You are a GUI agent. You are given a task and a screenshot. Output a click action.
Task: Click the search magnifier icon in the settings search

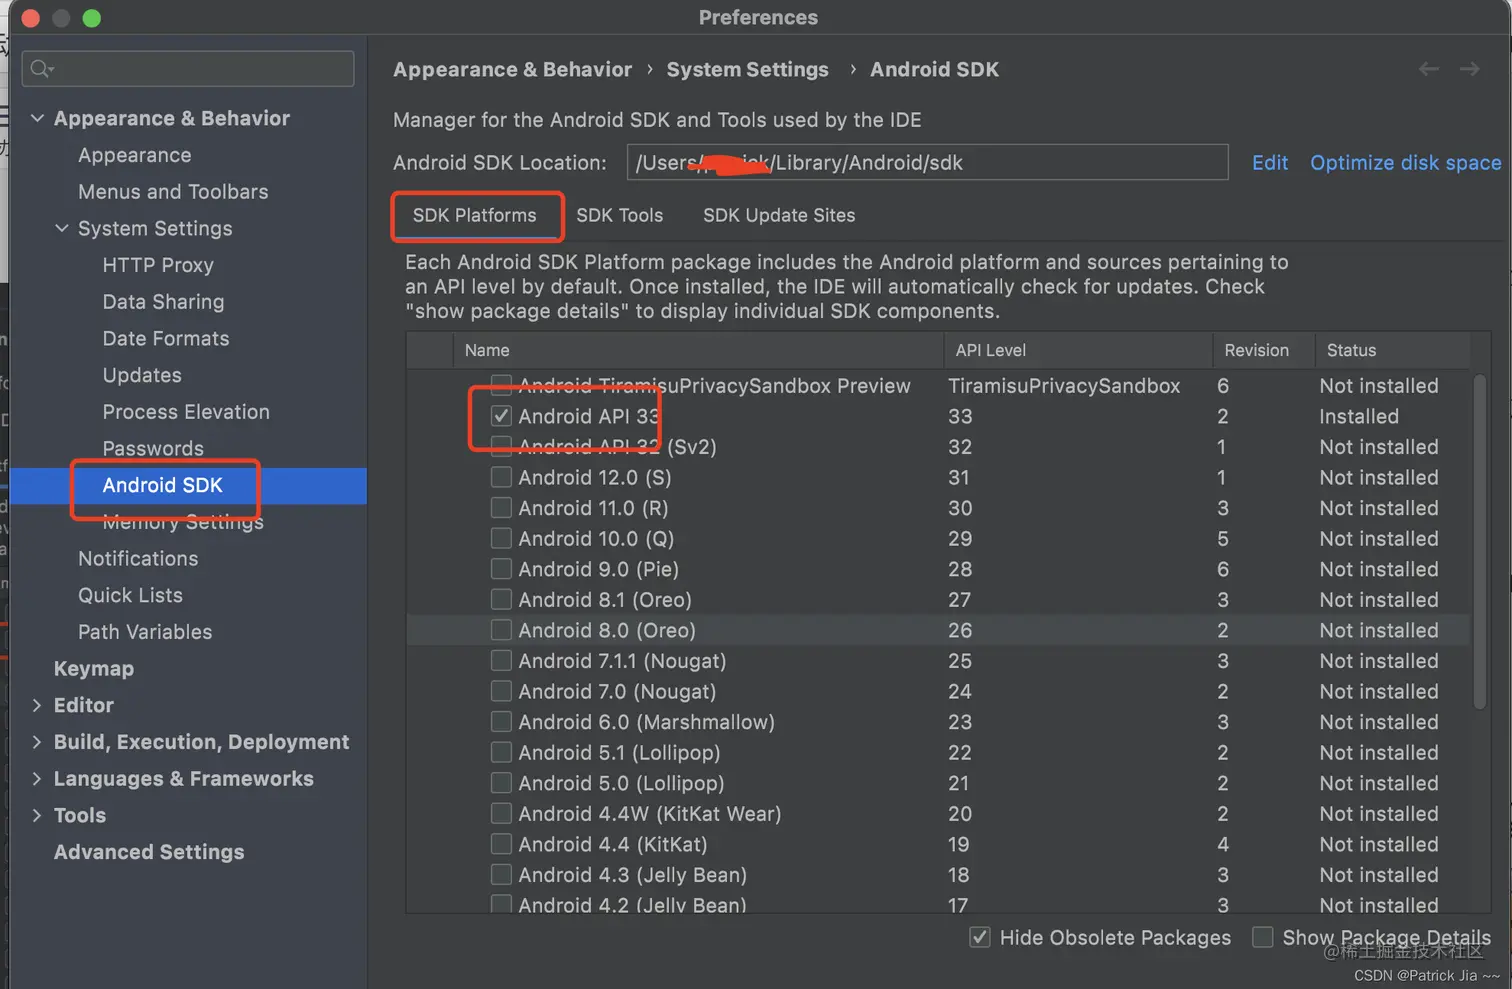coord(41,68)
